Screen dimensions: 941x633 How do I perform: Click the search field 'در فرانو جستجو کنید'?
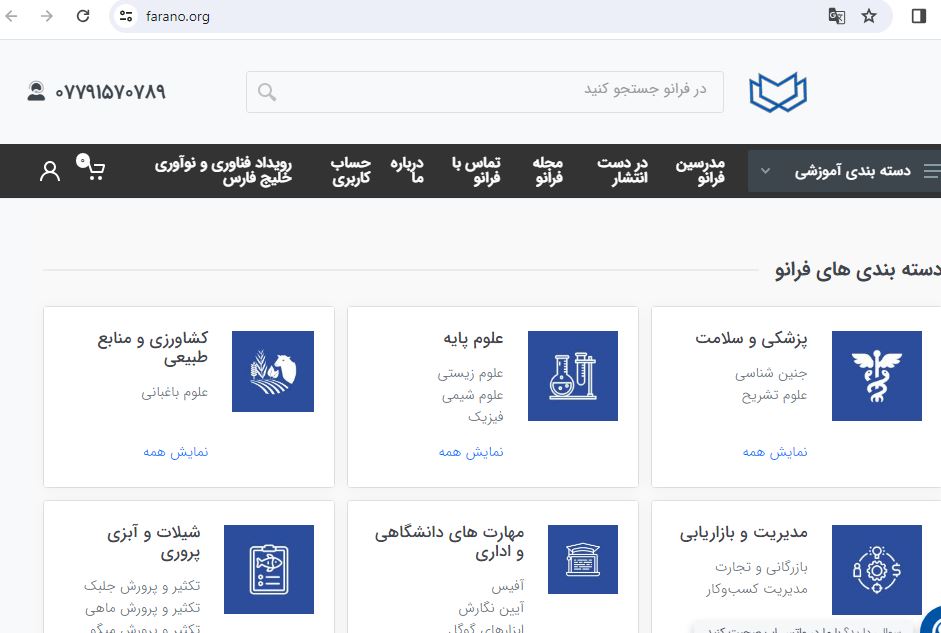[x=484, y=92]
